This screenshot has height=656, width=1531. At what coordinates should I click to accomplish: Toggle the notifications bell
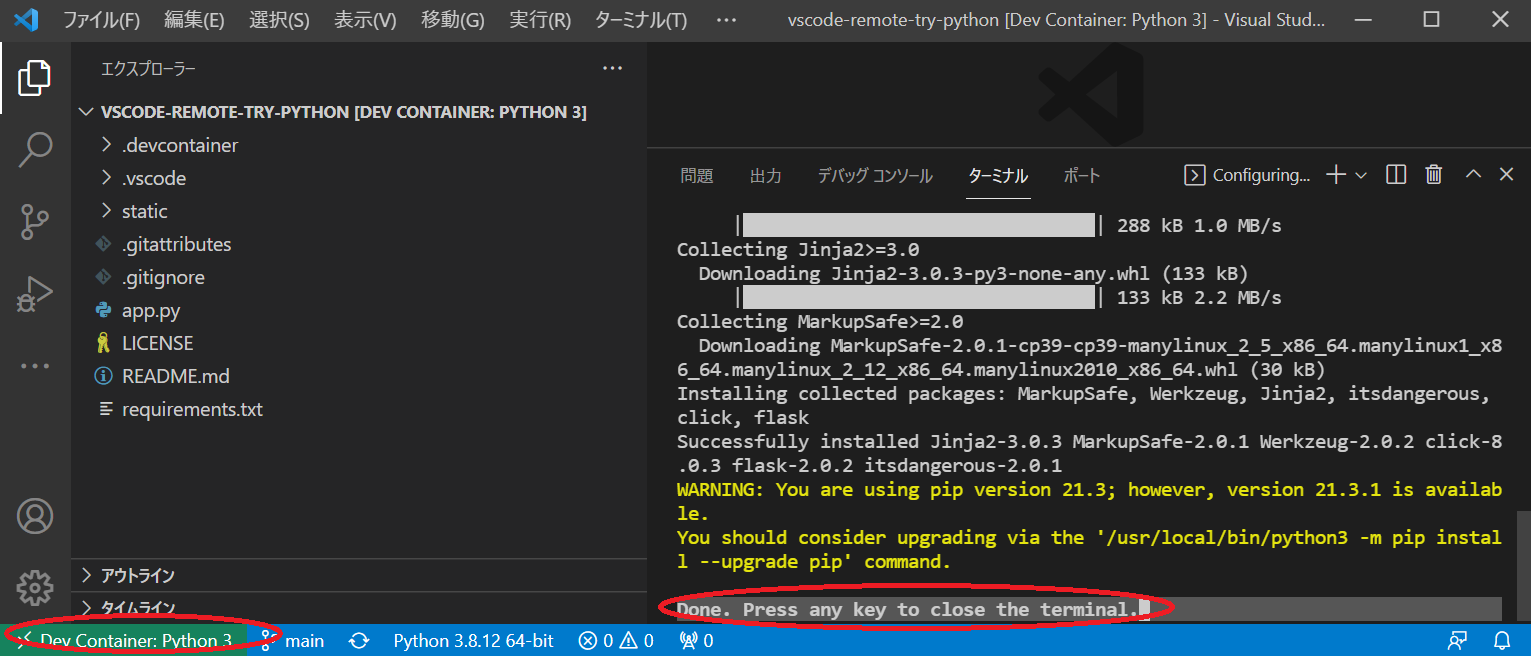1503,641
